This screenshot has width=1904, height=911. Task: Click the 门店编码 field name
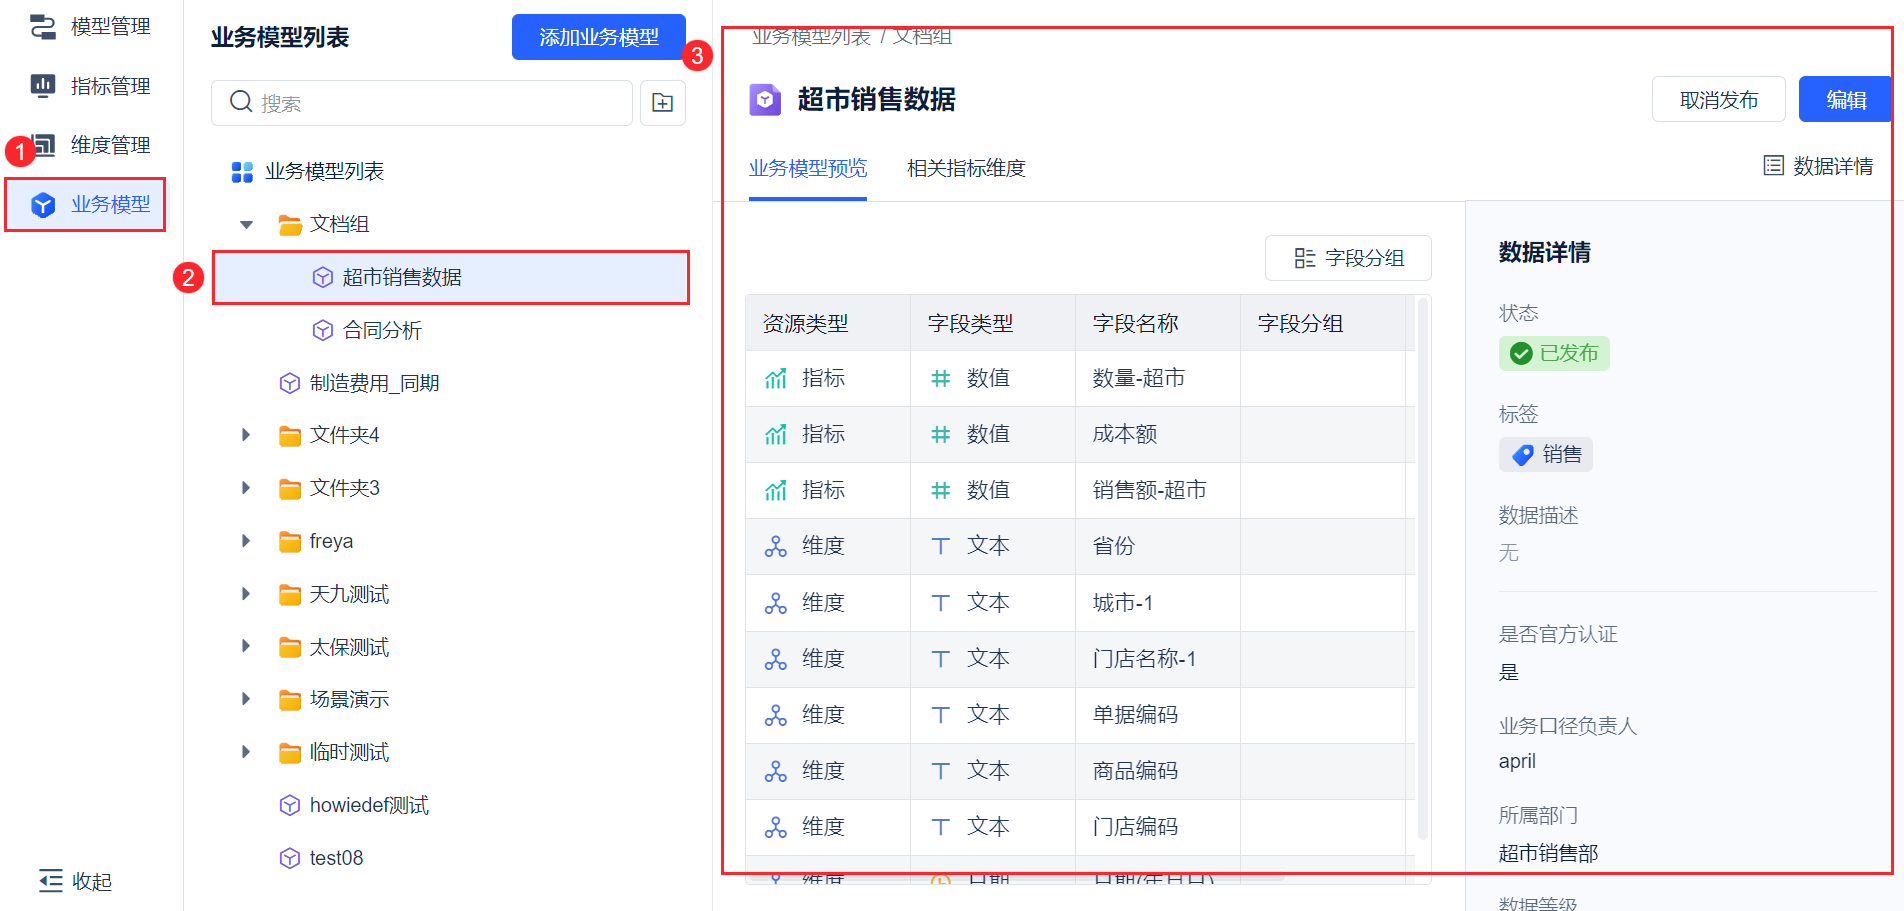click(1135, 827)
